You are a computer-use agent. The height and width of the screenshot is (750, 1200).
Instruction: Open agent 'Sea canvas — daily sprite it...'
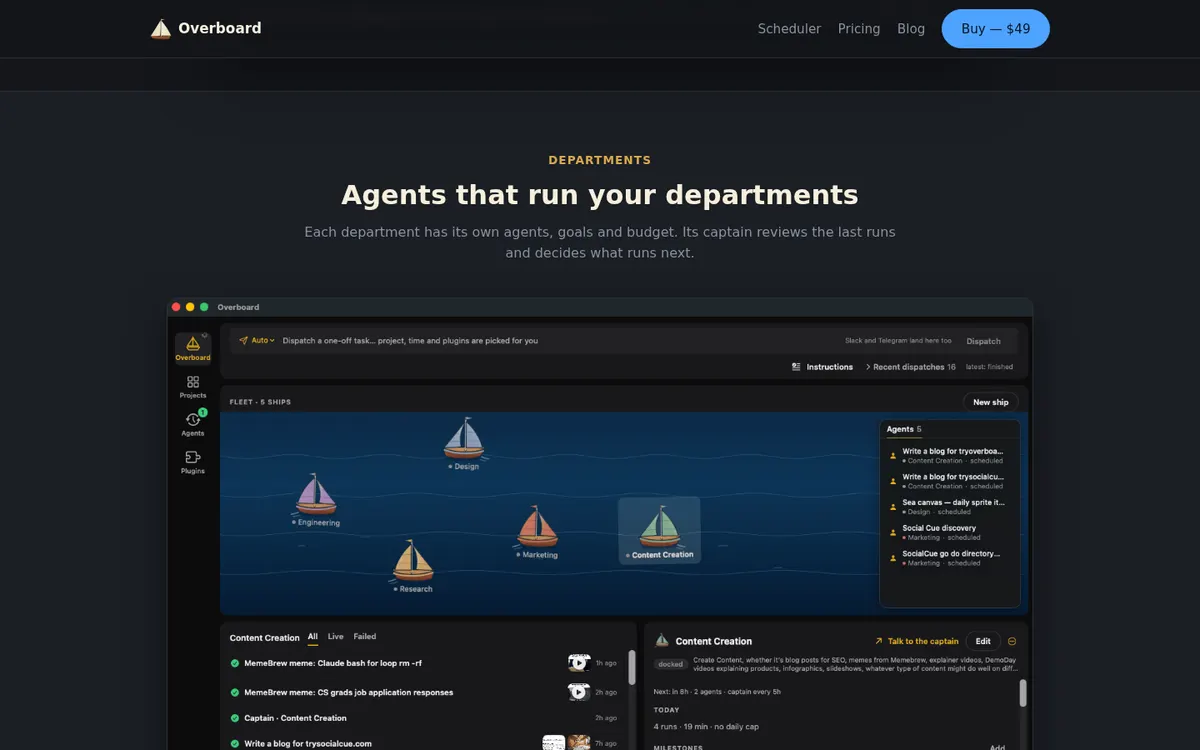point(948,507)
